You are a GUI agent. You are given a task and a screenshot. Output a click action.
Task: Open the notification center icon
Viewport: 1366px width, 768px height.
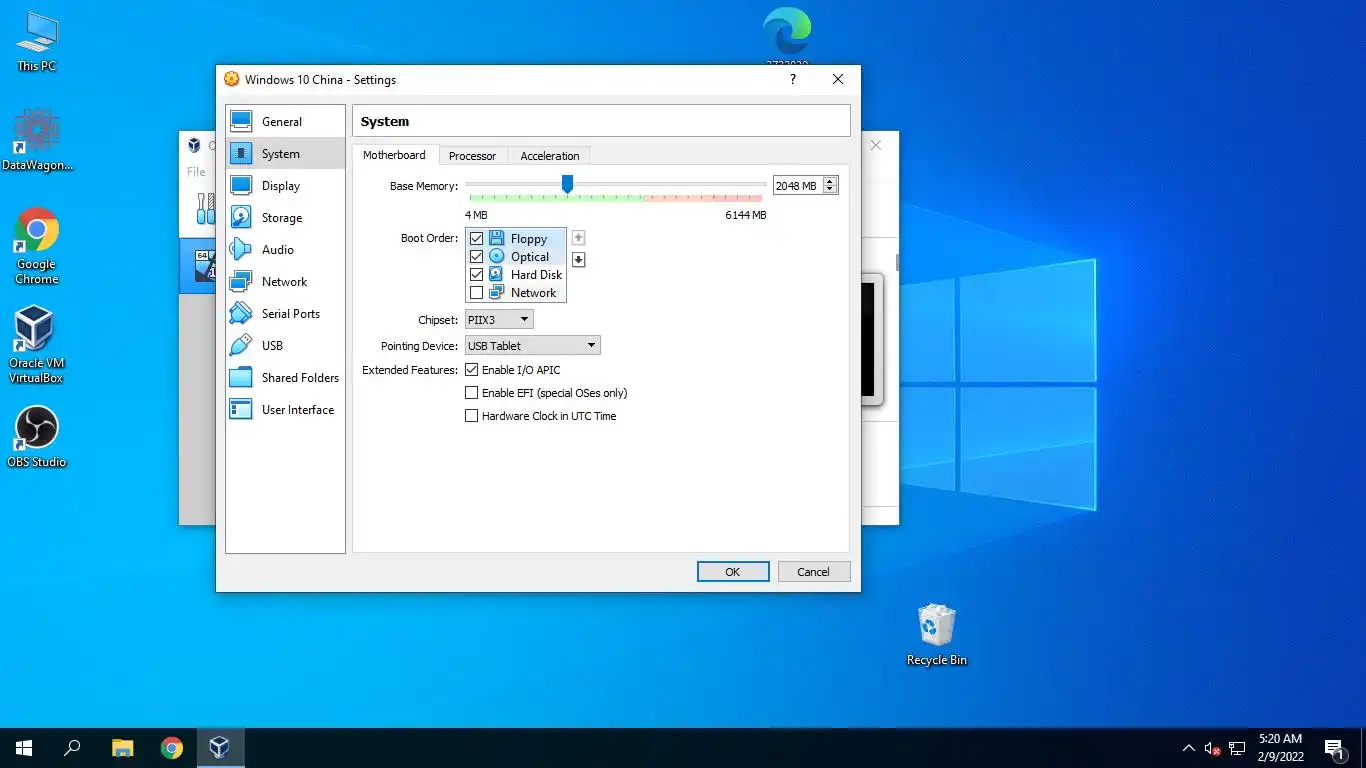point(1333,748)
